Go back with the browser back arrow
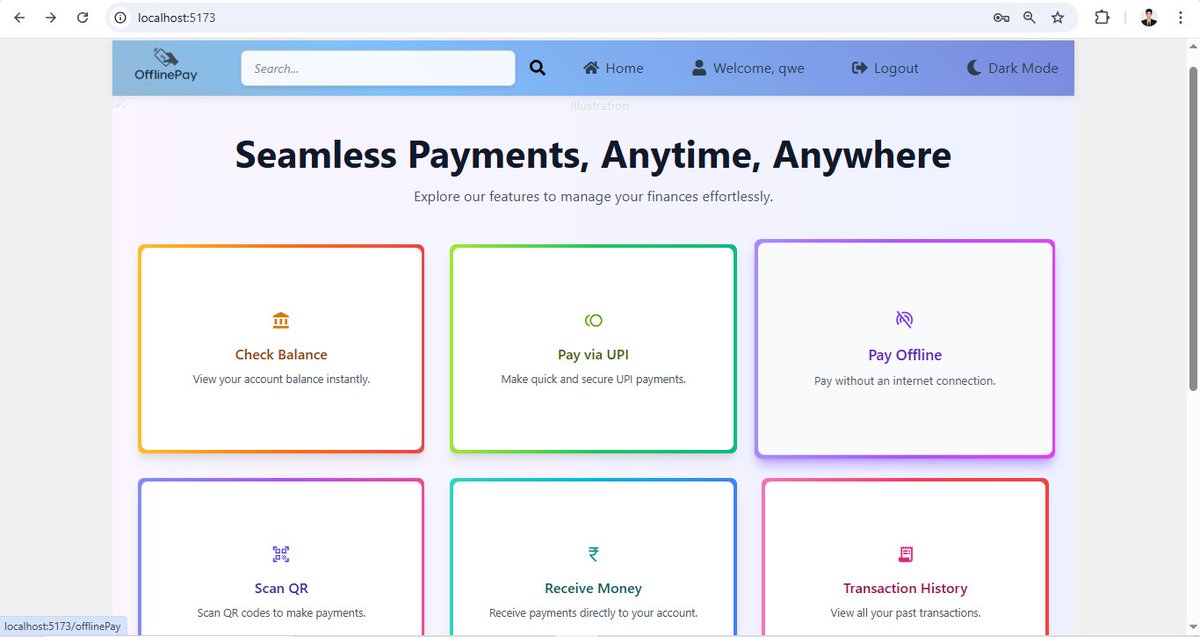 (19, 18)
